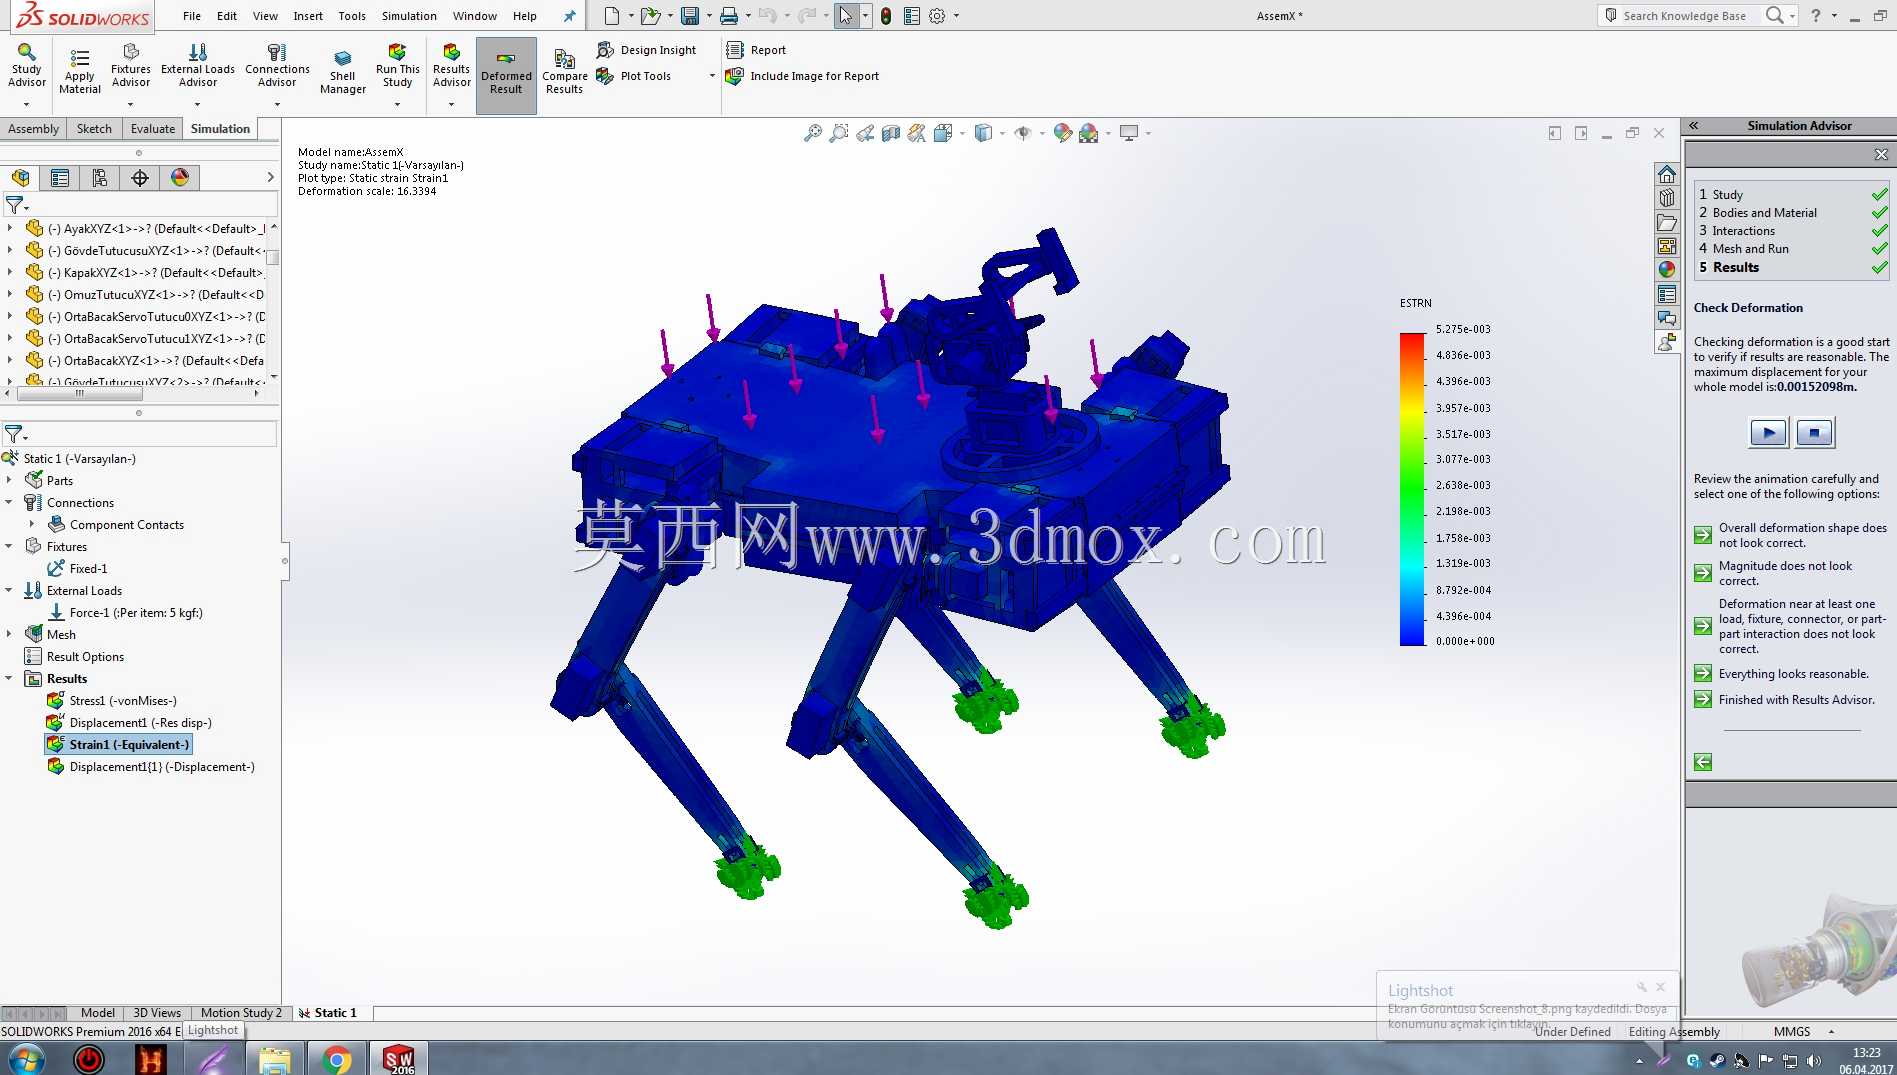Switch to the Assembly tab
The image size is (1897, 1075).
pos(33,129)
